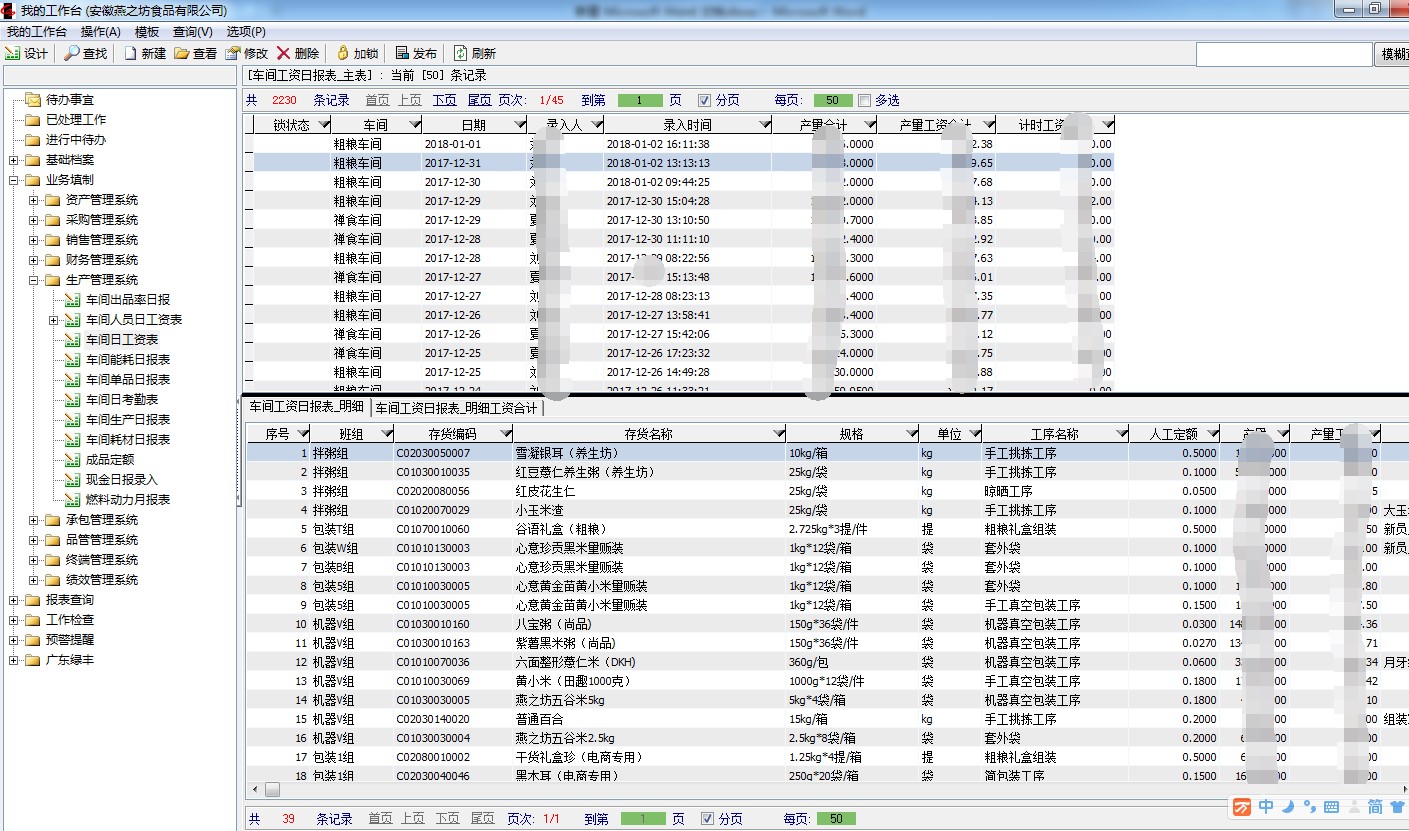Screen dimensions: 1409x831
Task: Toggle the 多选 multi-select checkbox
Action: pos(865,100)
